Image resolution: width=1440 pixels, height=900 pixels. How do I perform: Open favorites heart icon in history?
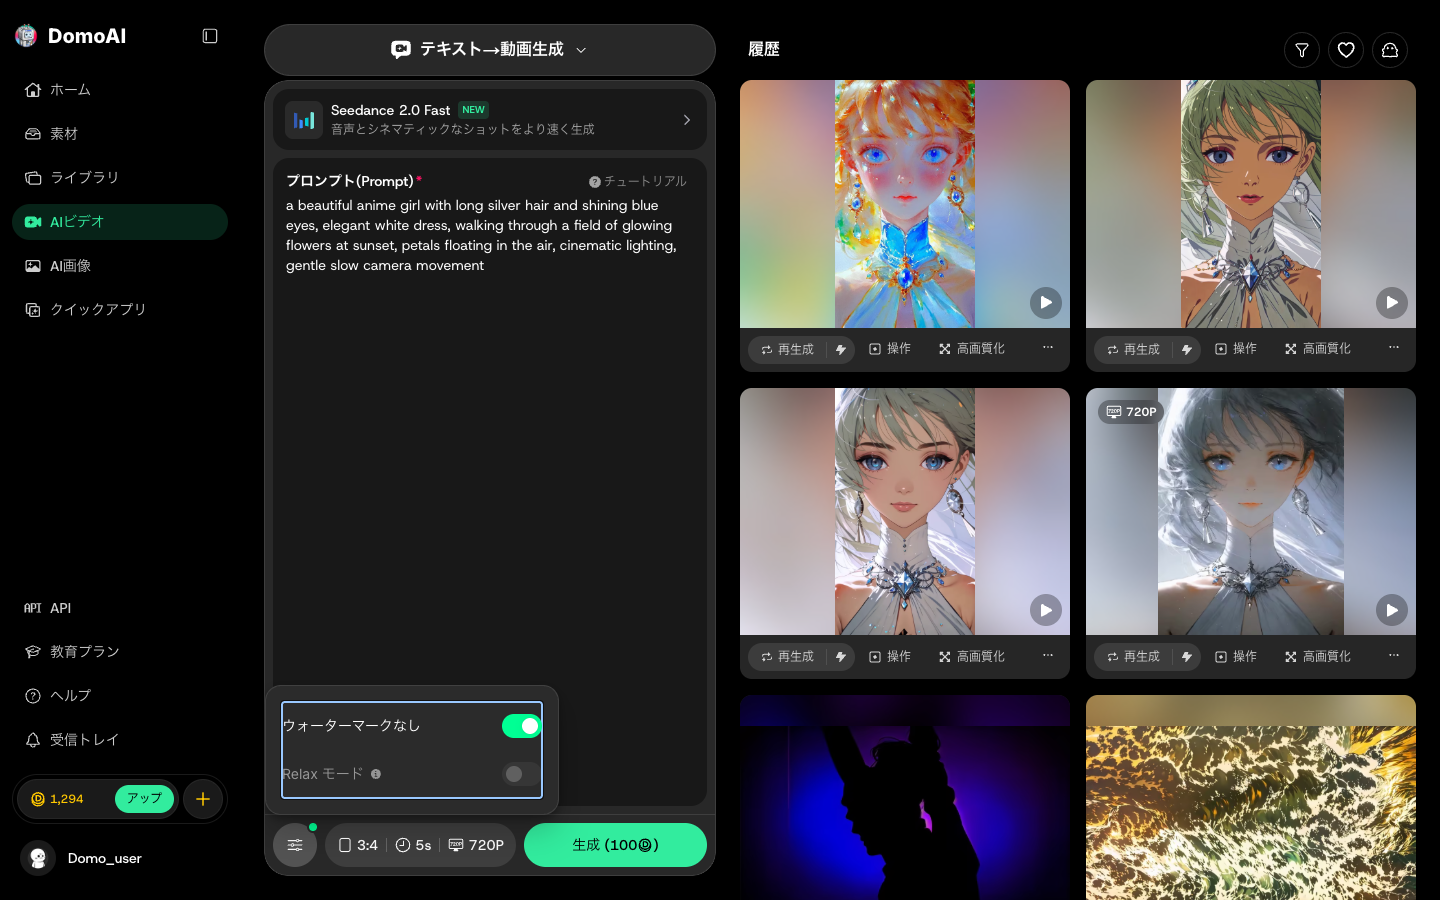(1346, 50)
